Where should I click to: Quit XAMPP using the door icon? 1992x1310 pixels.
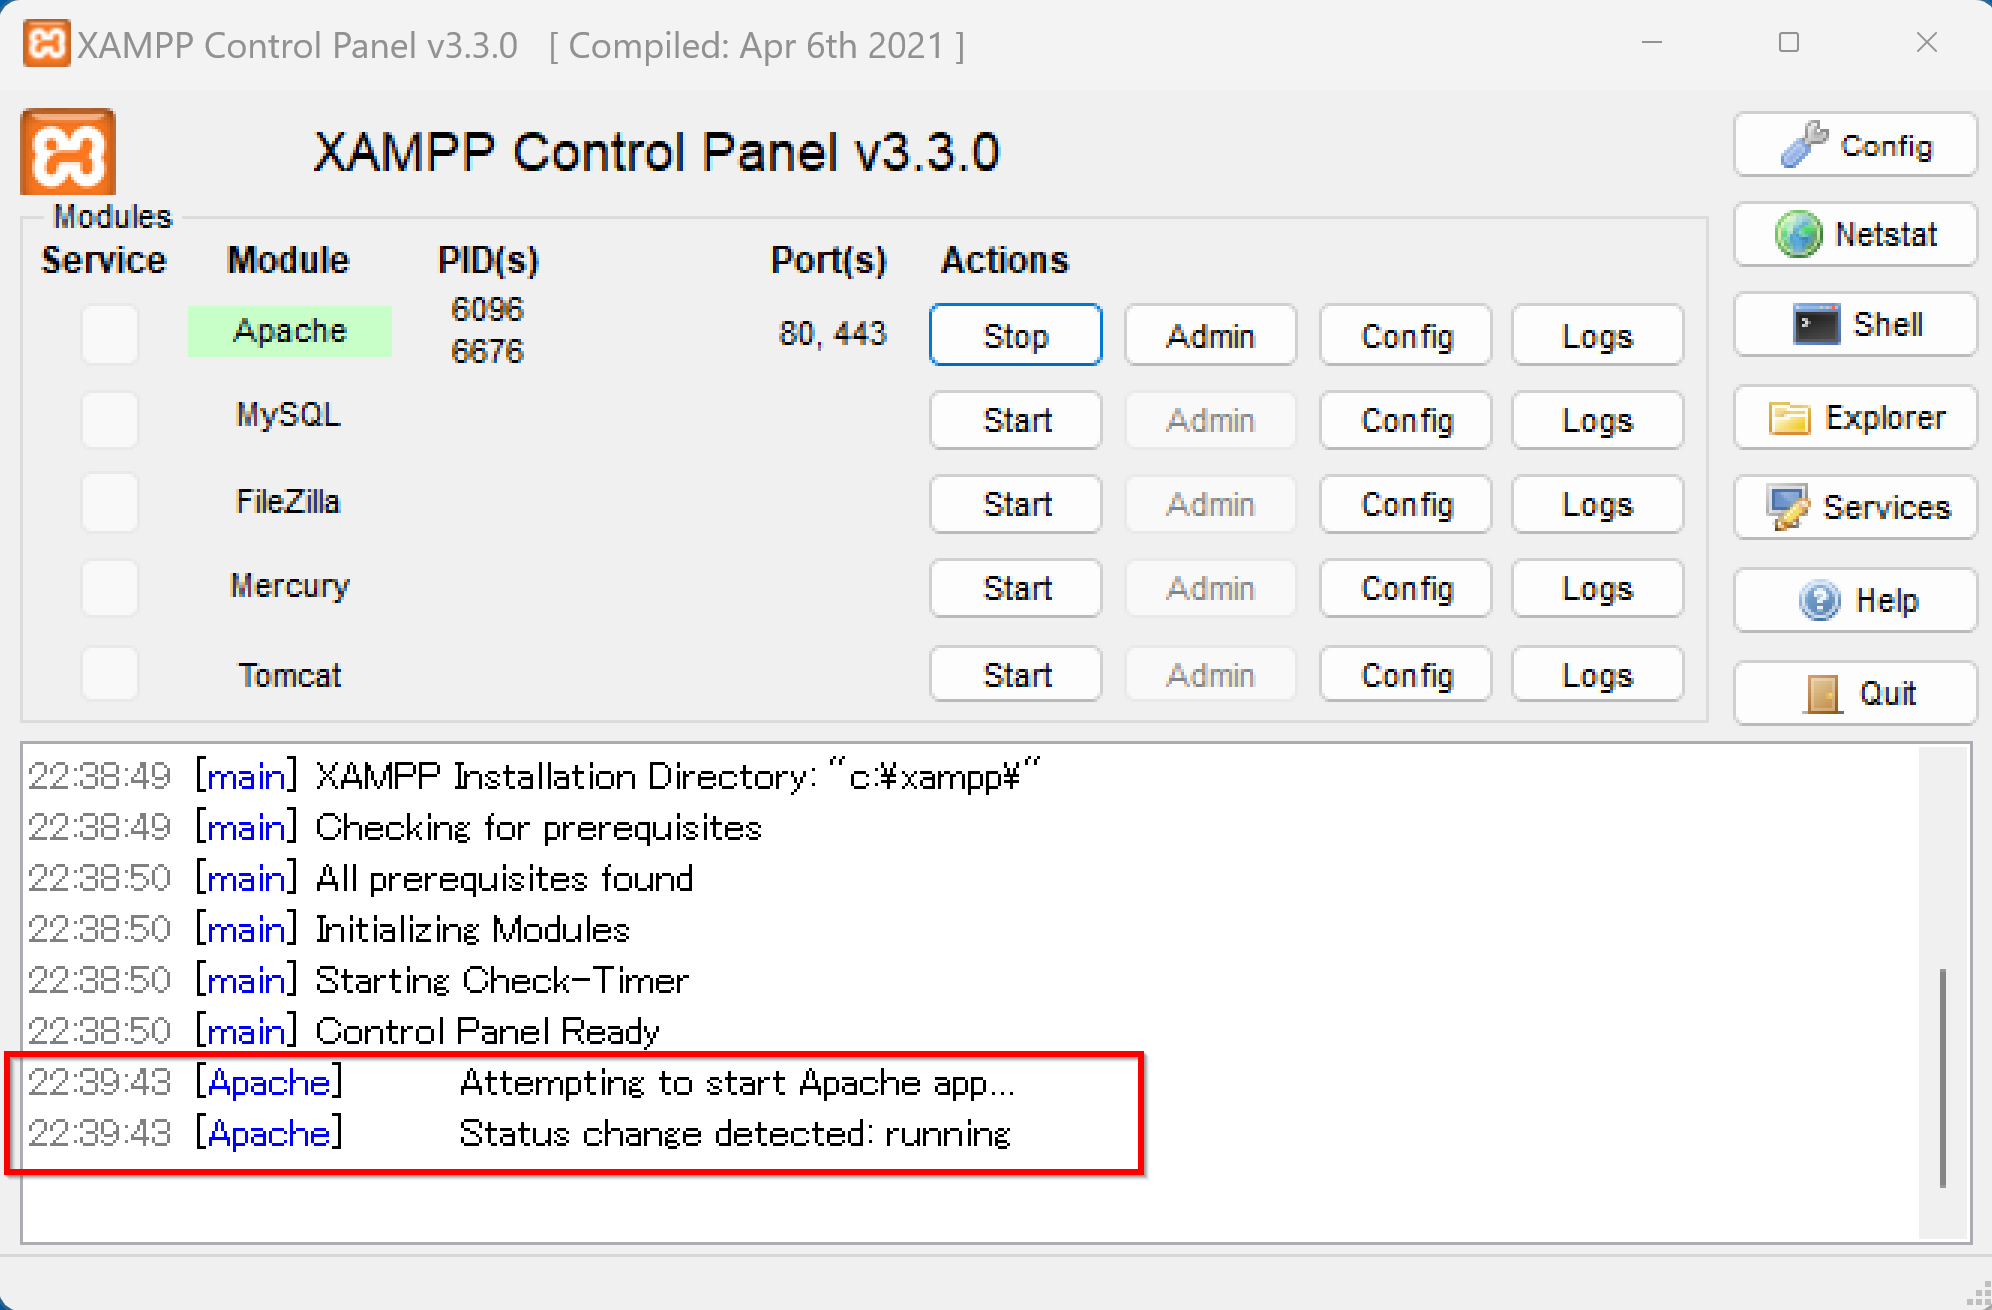tap(1822, 693)
